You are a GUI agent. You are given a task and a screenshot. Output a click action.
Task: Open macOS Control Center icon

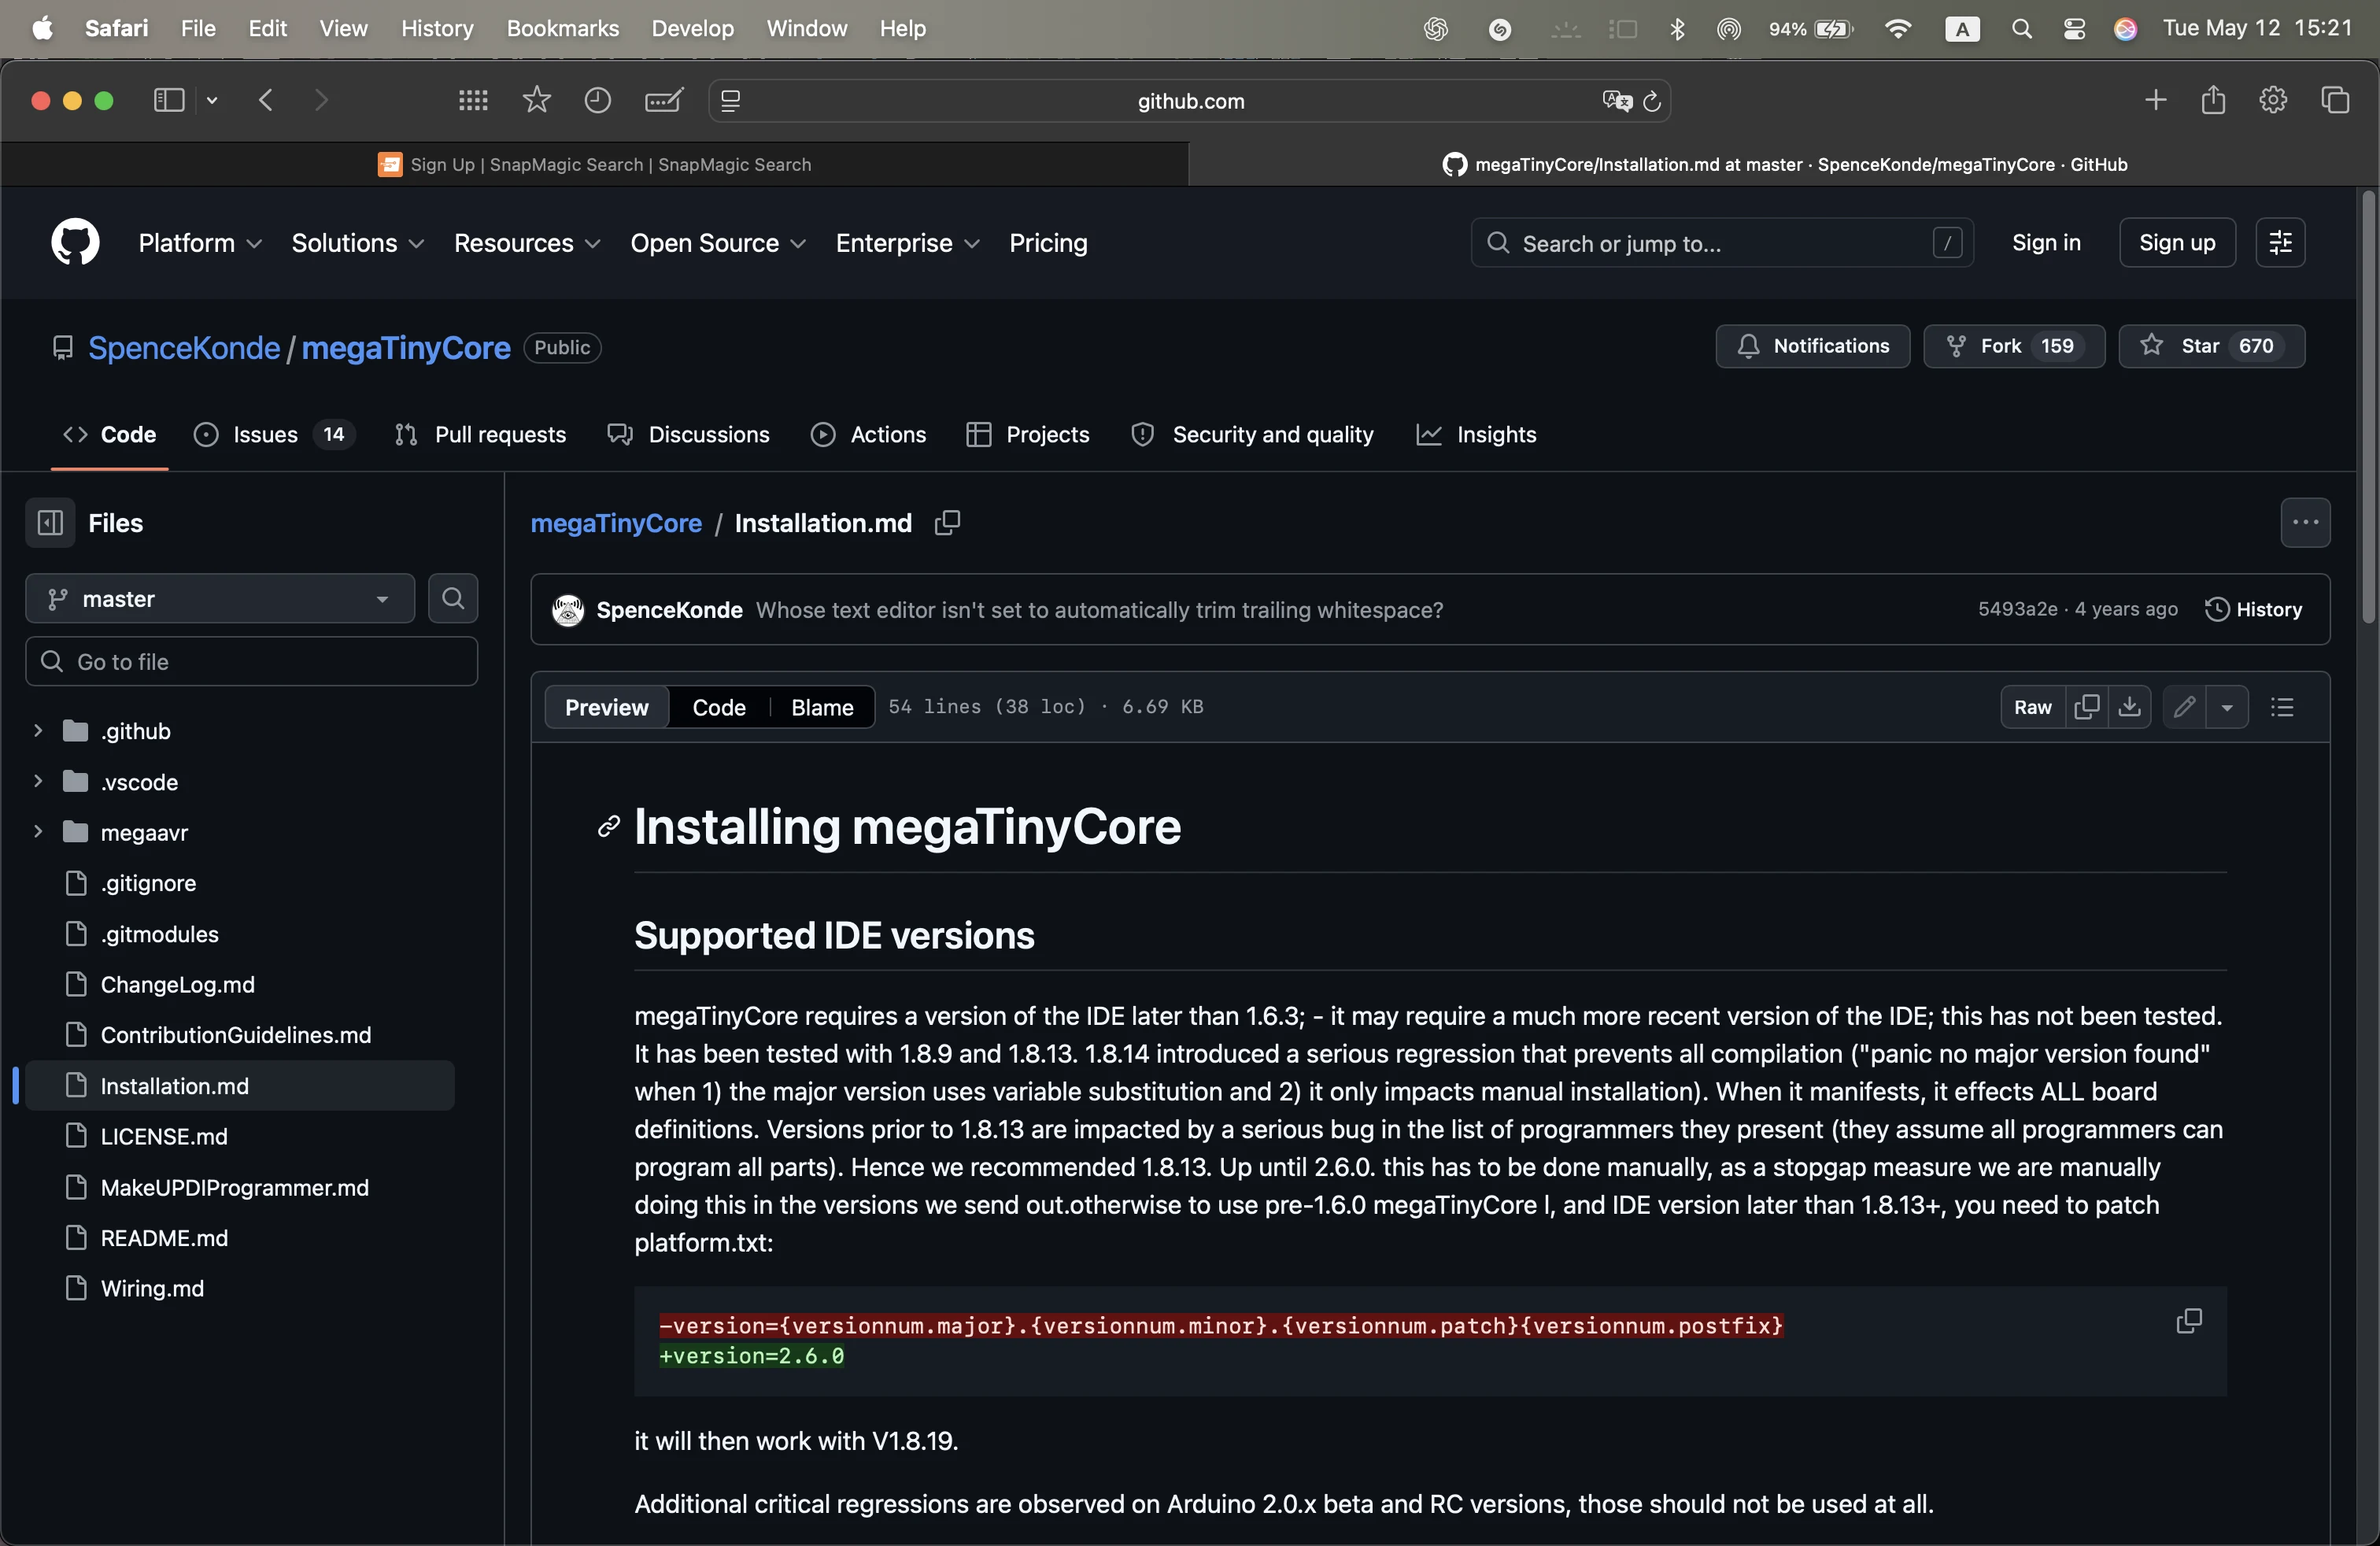tap(2074, 29)
